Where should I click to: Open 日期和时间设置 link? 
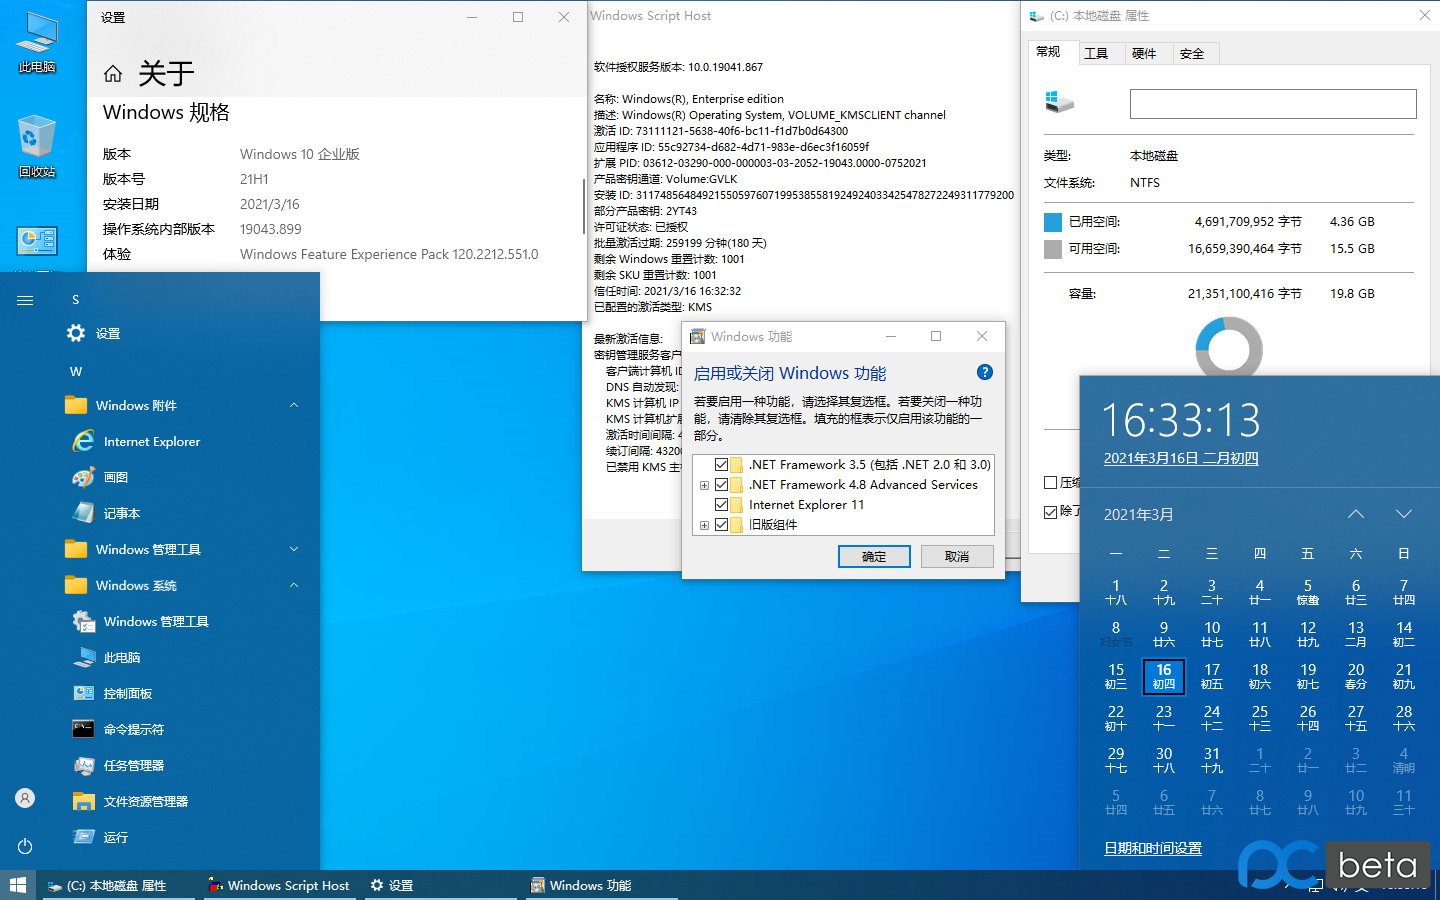[1153, 848]
